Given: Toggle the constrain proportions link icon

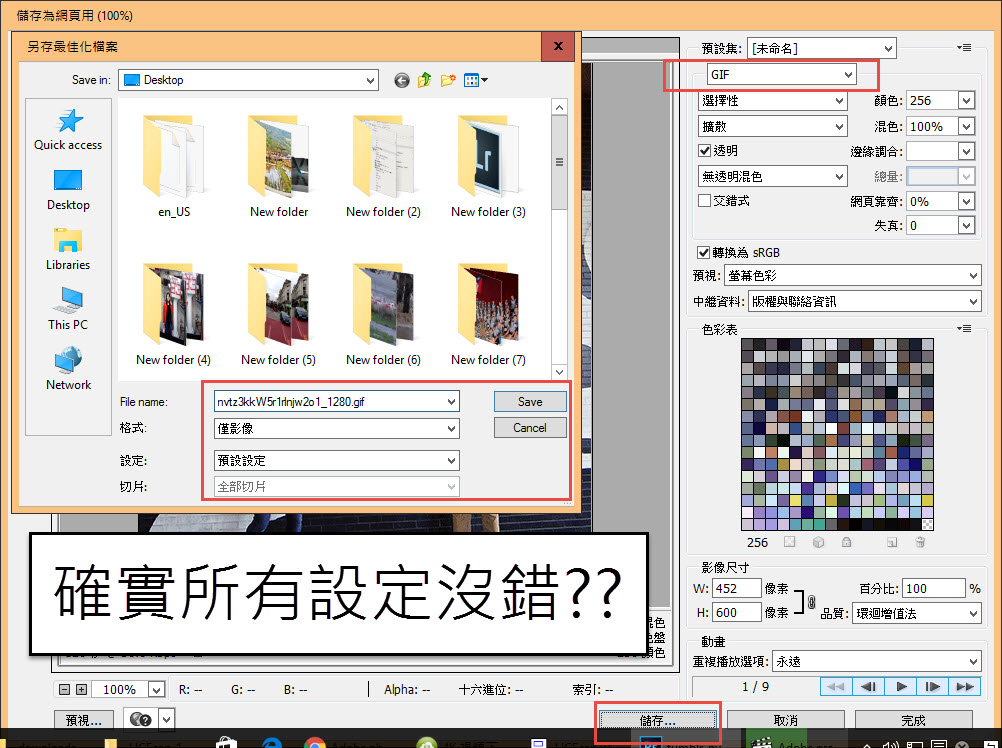Looking at the screenshot, I should coord(812,601).
